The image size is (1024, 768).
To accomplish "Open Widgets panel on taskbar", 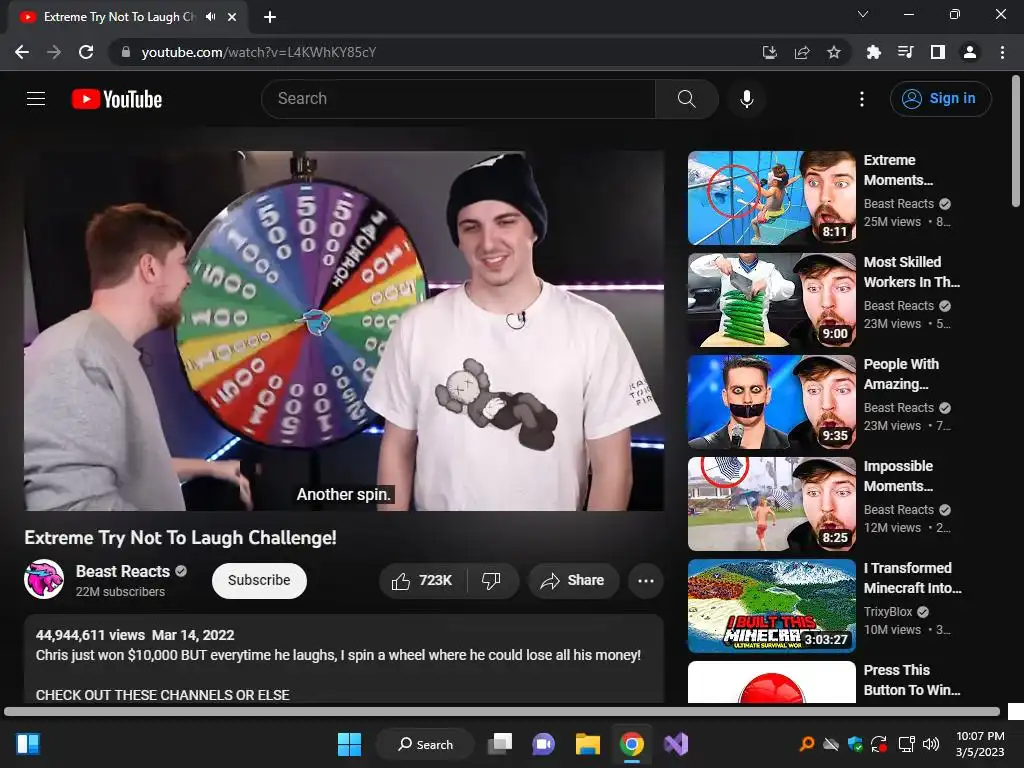I will [x=28, y=744].
